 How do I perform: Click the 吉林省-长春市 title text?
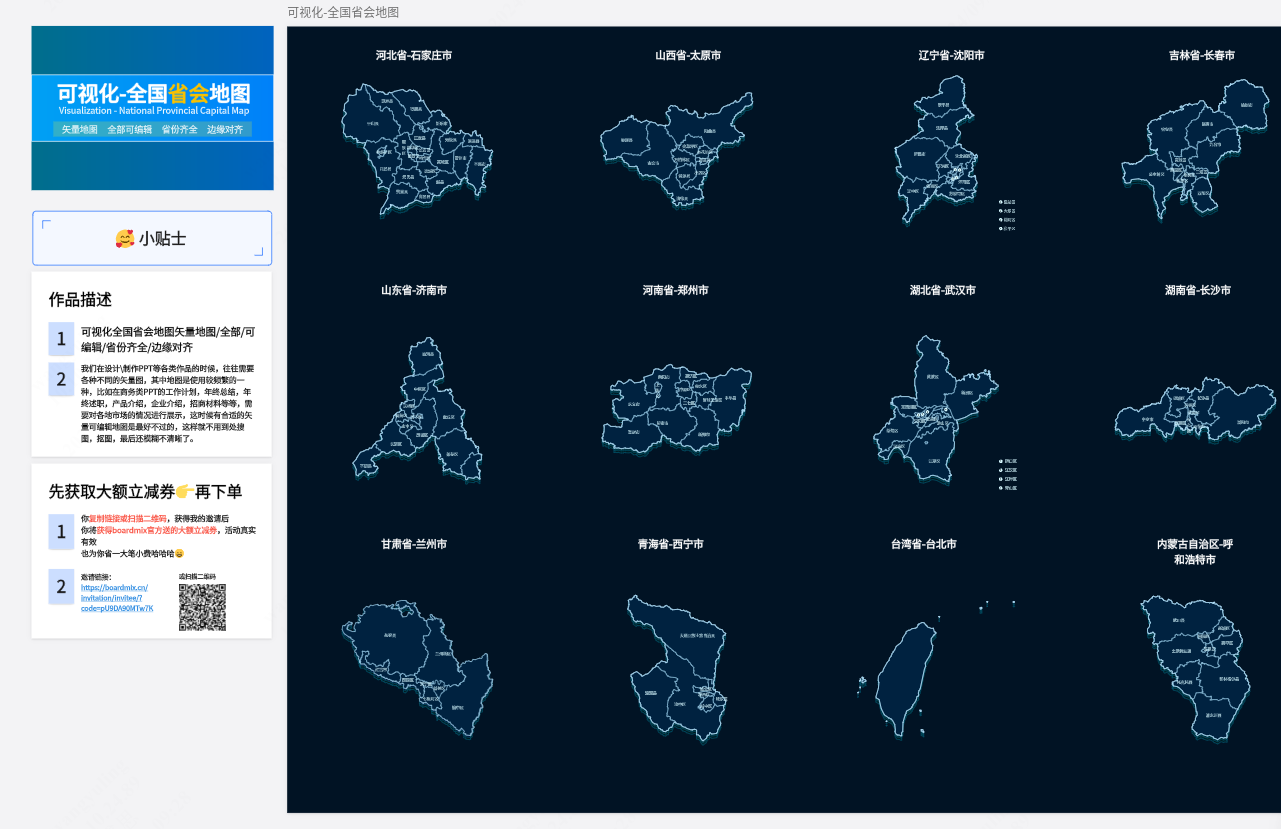tap(1202, 55)
